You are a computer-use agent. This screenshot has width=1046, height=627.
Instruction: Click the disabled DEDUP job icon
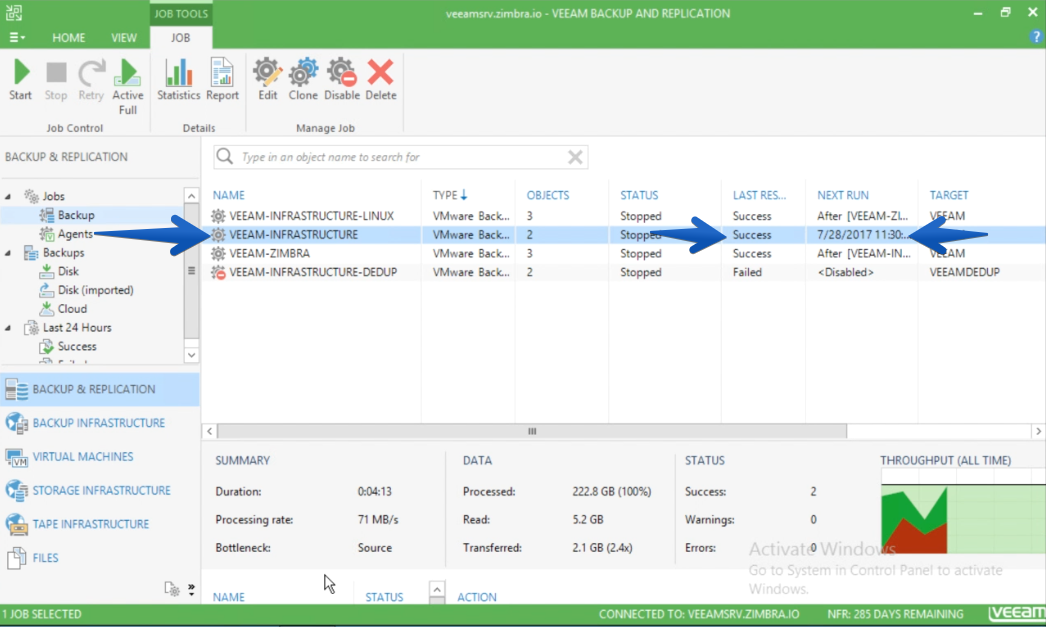tap(218, 272)
